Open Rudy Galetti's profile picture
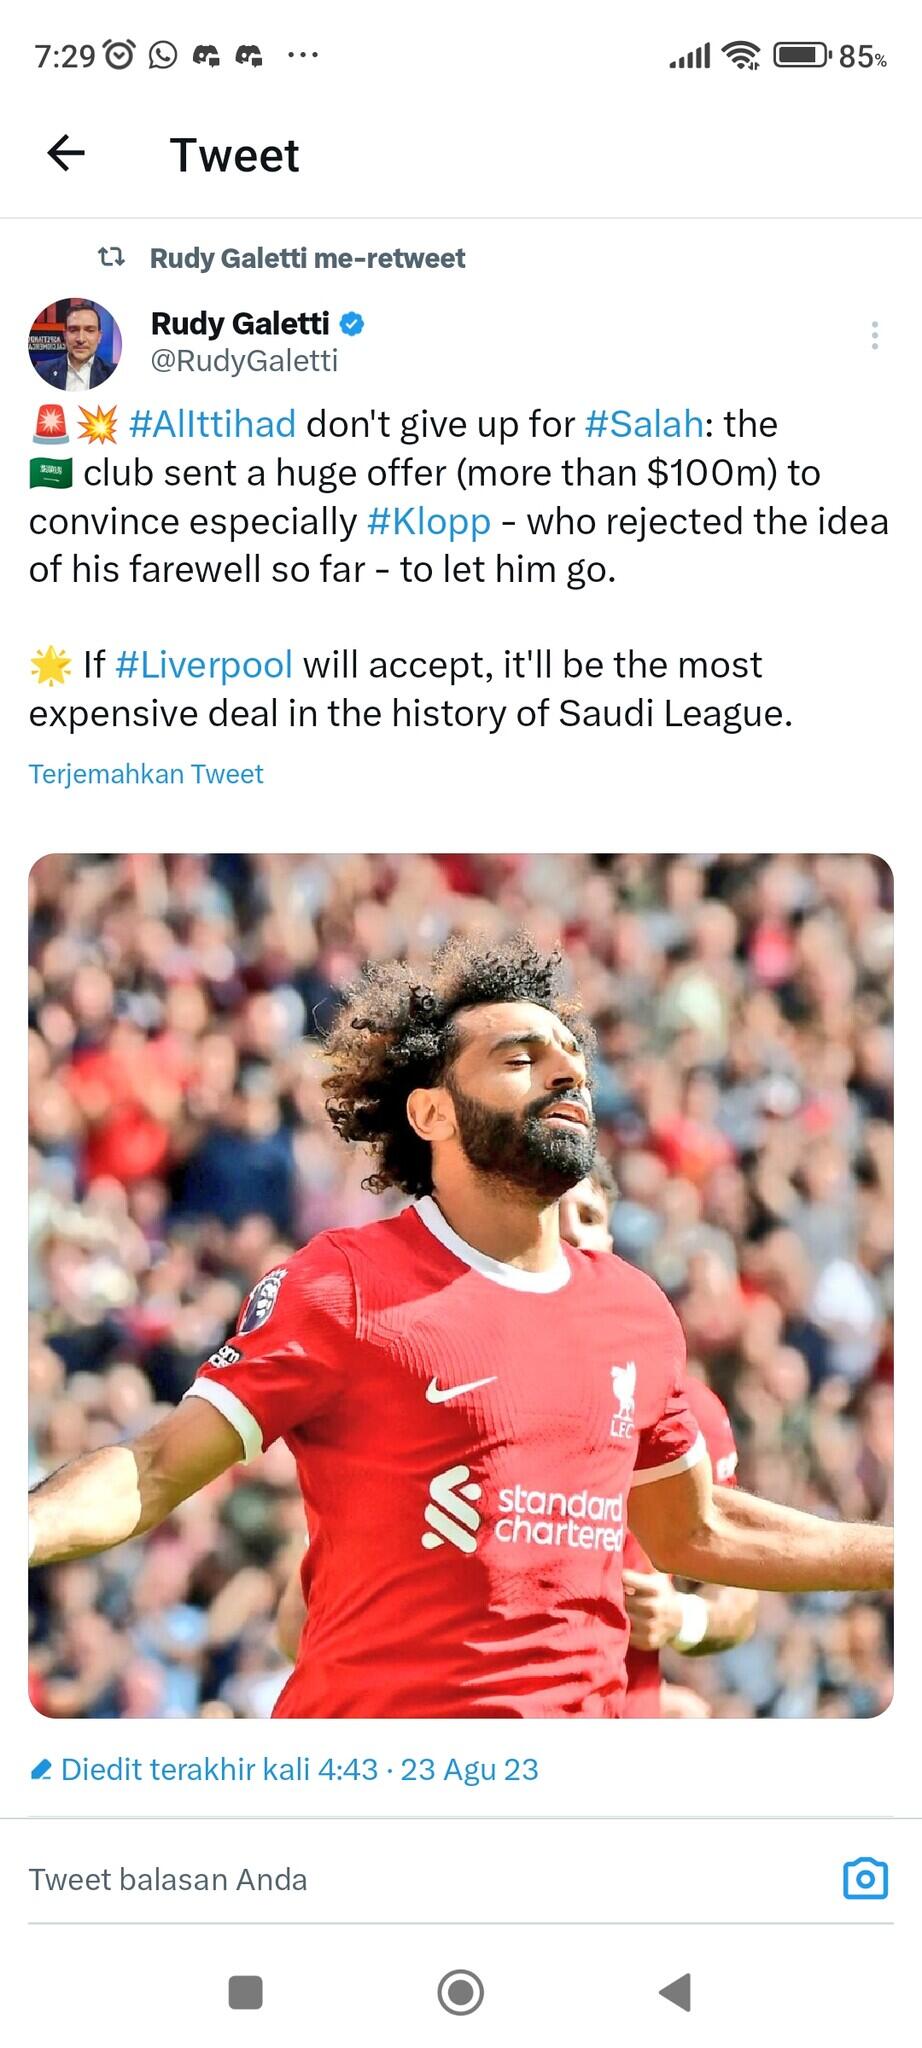This screenshot has width=922, height=2048. [75, 344]
